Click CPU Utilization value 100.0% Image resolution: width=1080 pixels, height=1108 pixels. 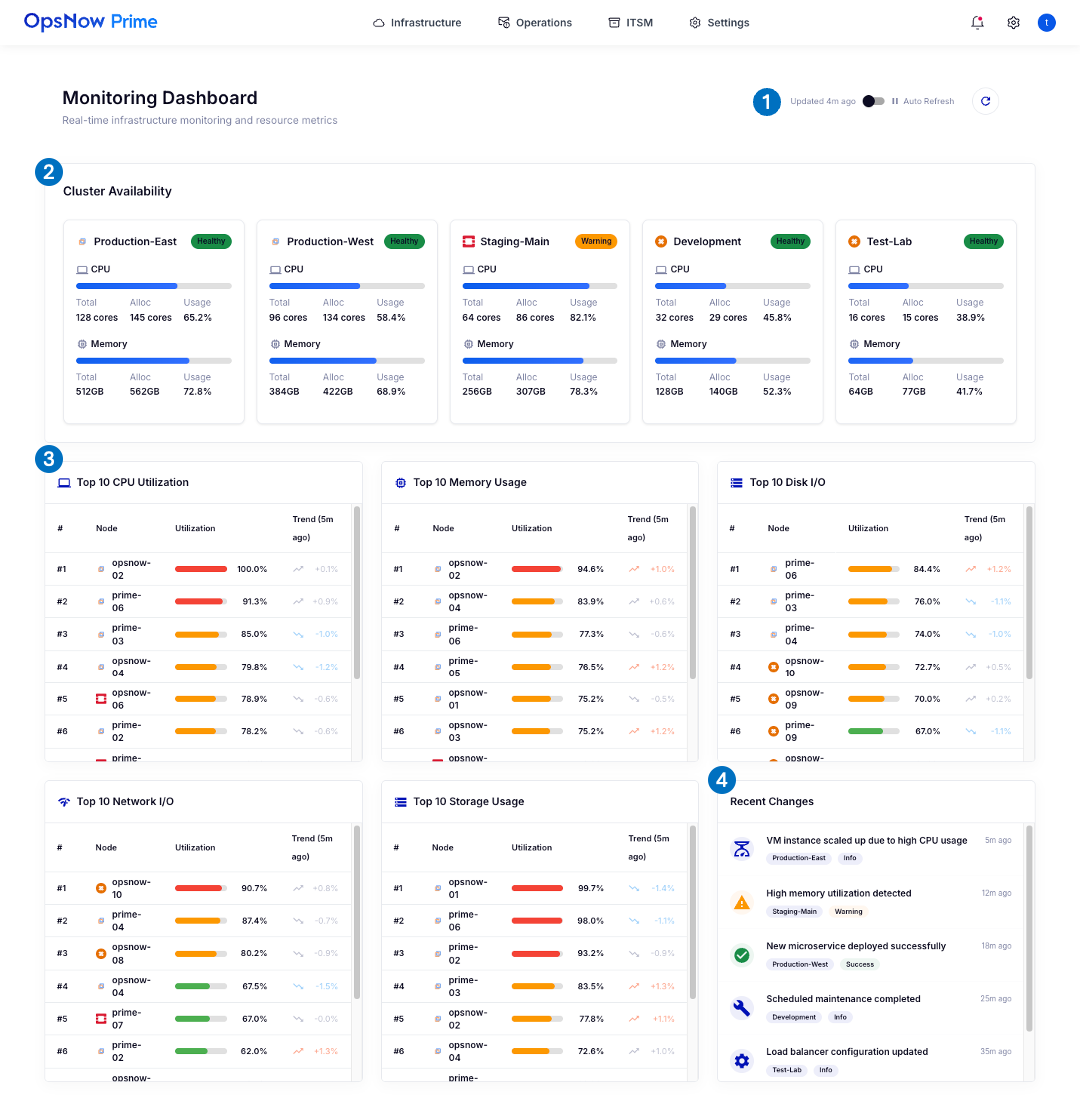(252, 569)
